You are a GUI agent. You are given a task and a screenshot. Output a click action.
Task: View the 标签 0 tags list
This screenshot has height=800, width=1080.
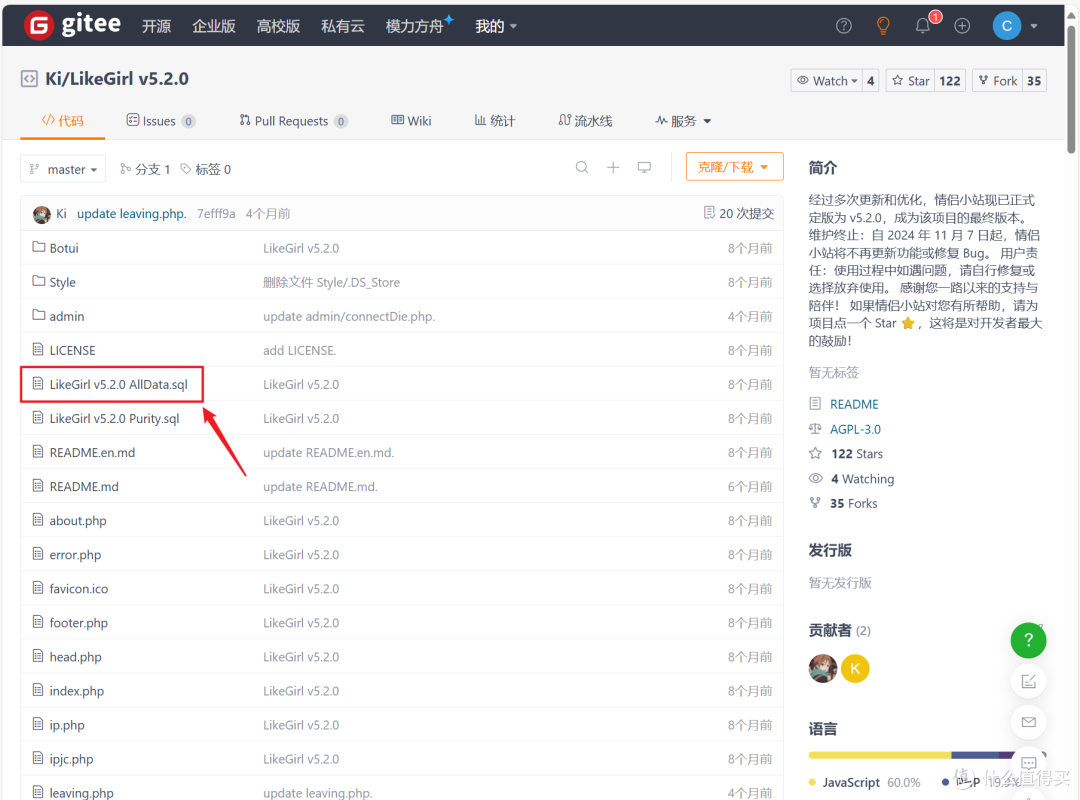205,170
